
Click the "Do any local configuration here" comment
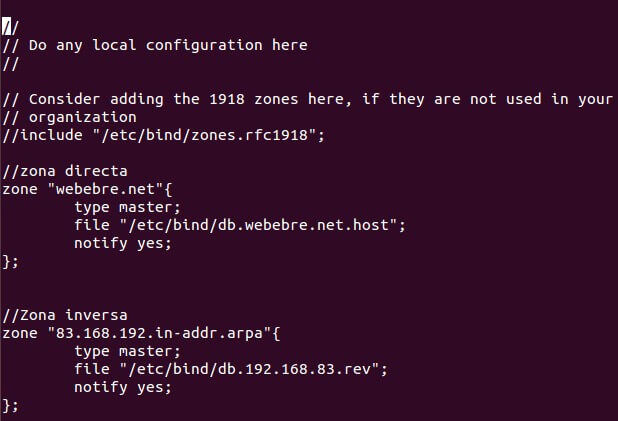pos(168,44)
